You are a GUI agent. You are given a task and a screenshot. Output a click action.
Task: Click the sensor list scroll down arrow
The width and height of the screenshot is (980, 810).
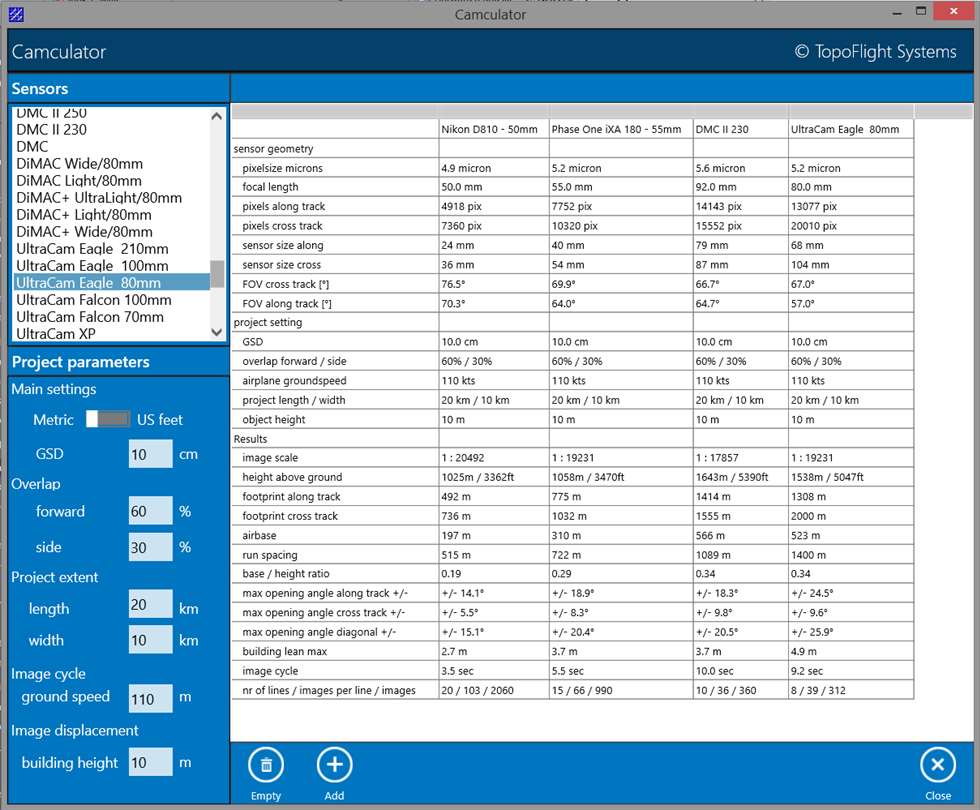coord(217,332)
